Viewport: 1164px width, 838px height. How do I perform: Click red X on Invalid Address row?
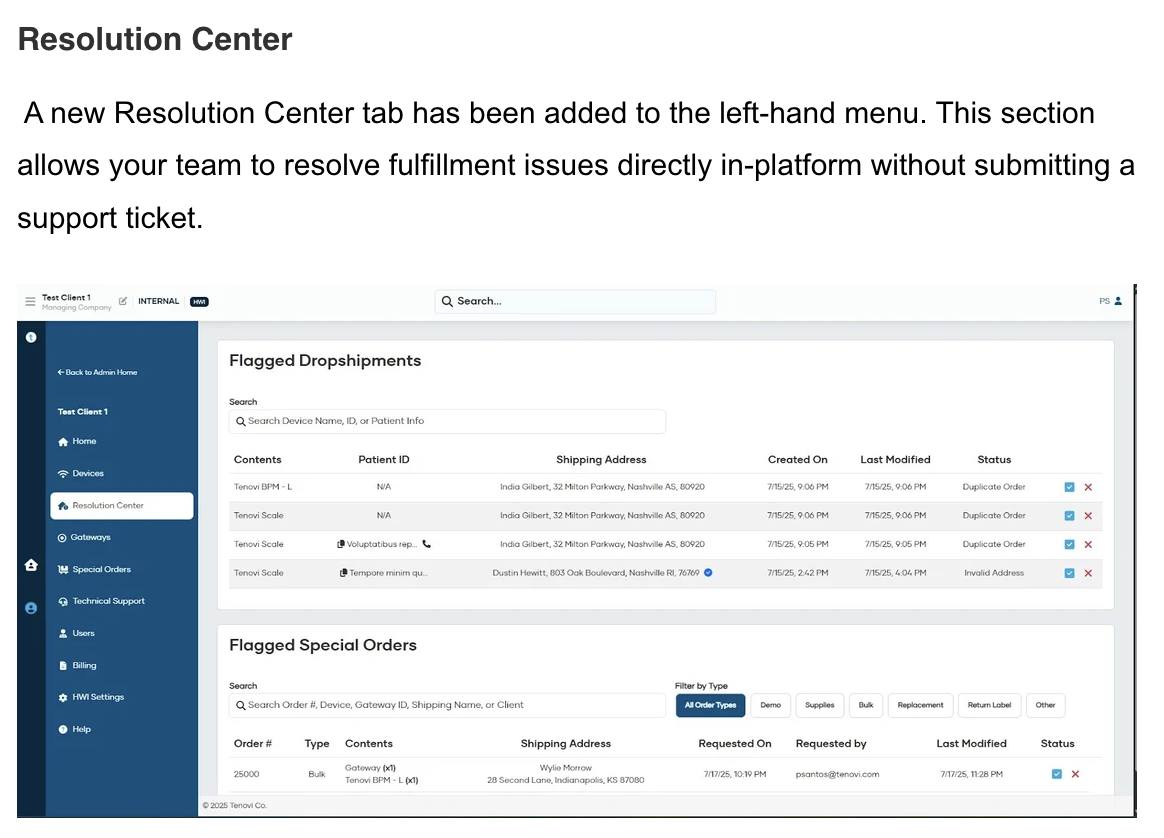1088,573
